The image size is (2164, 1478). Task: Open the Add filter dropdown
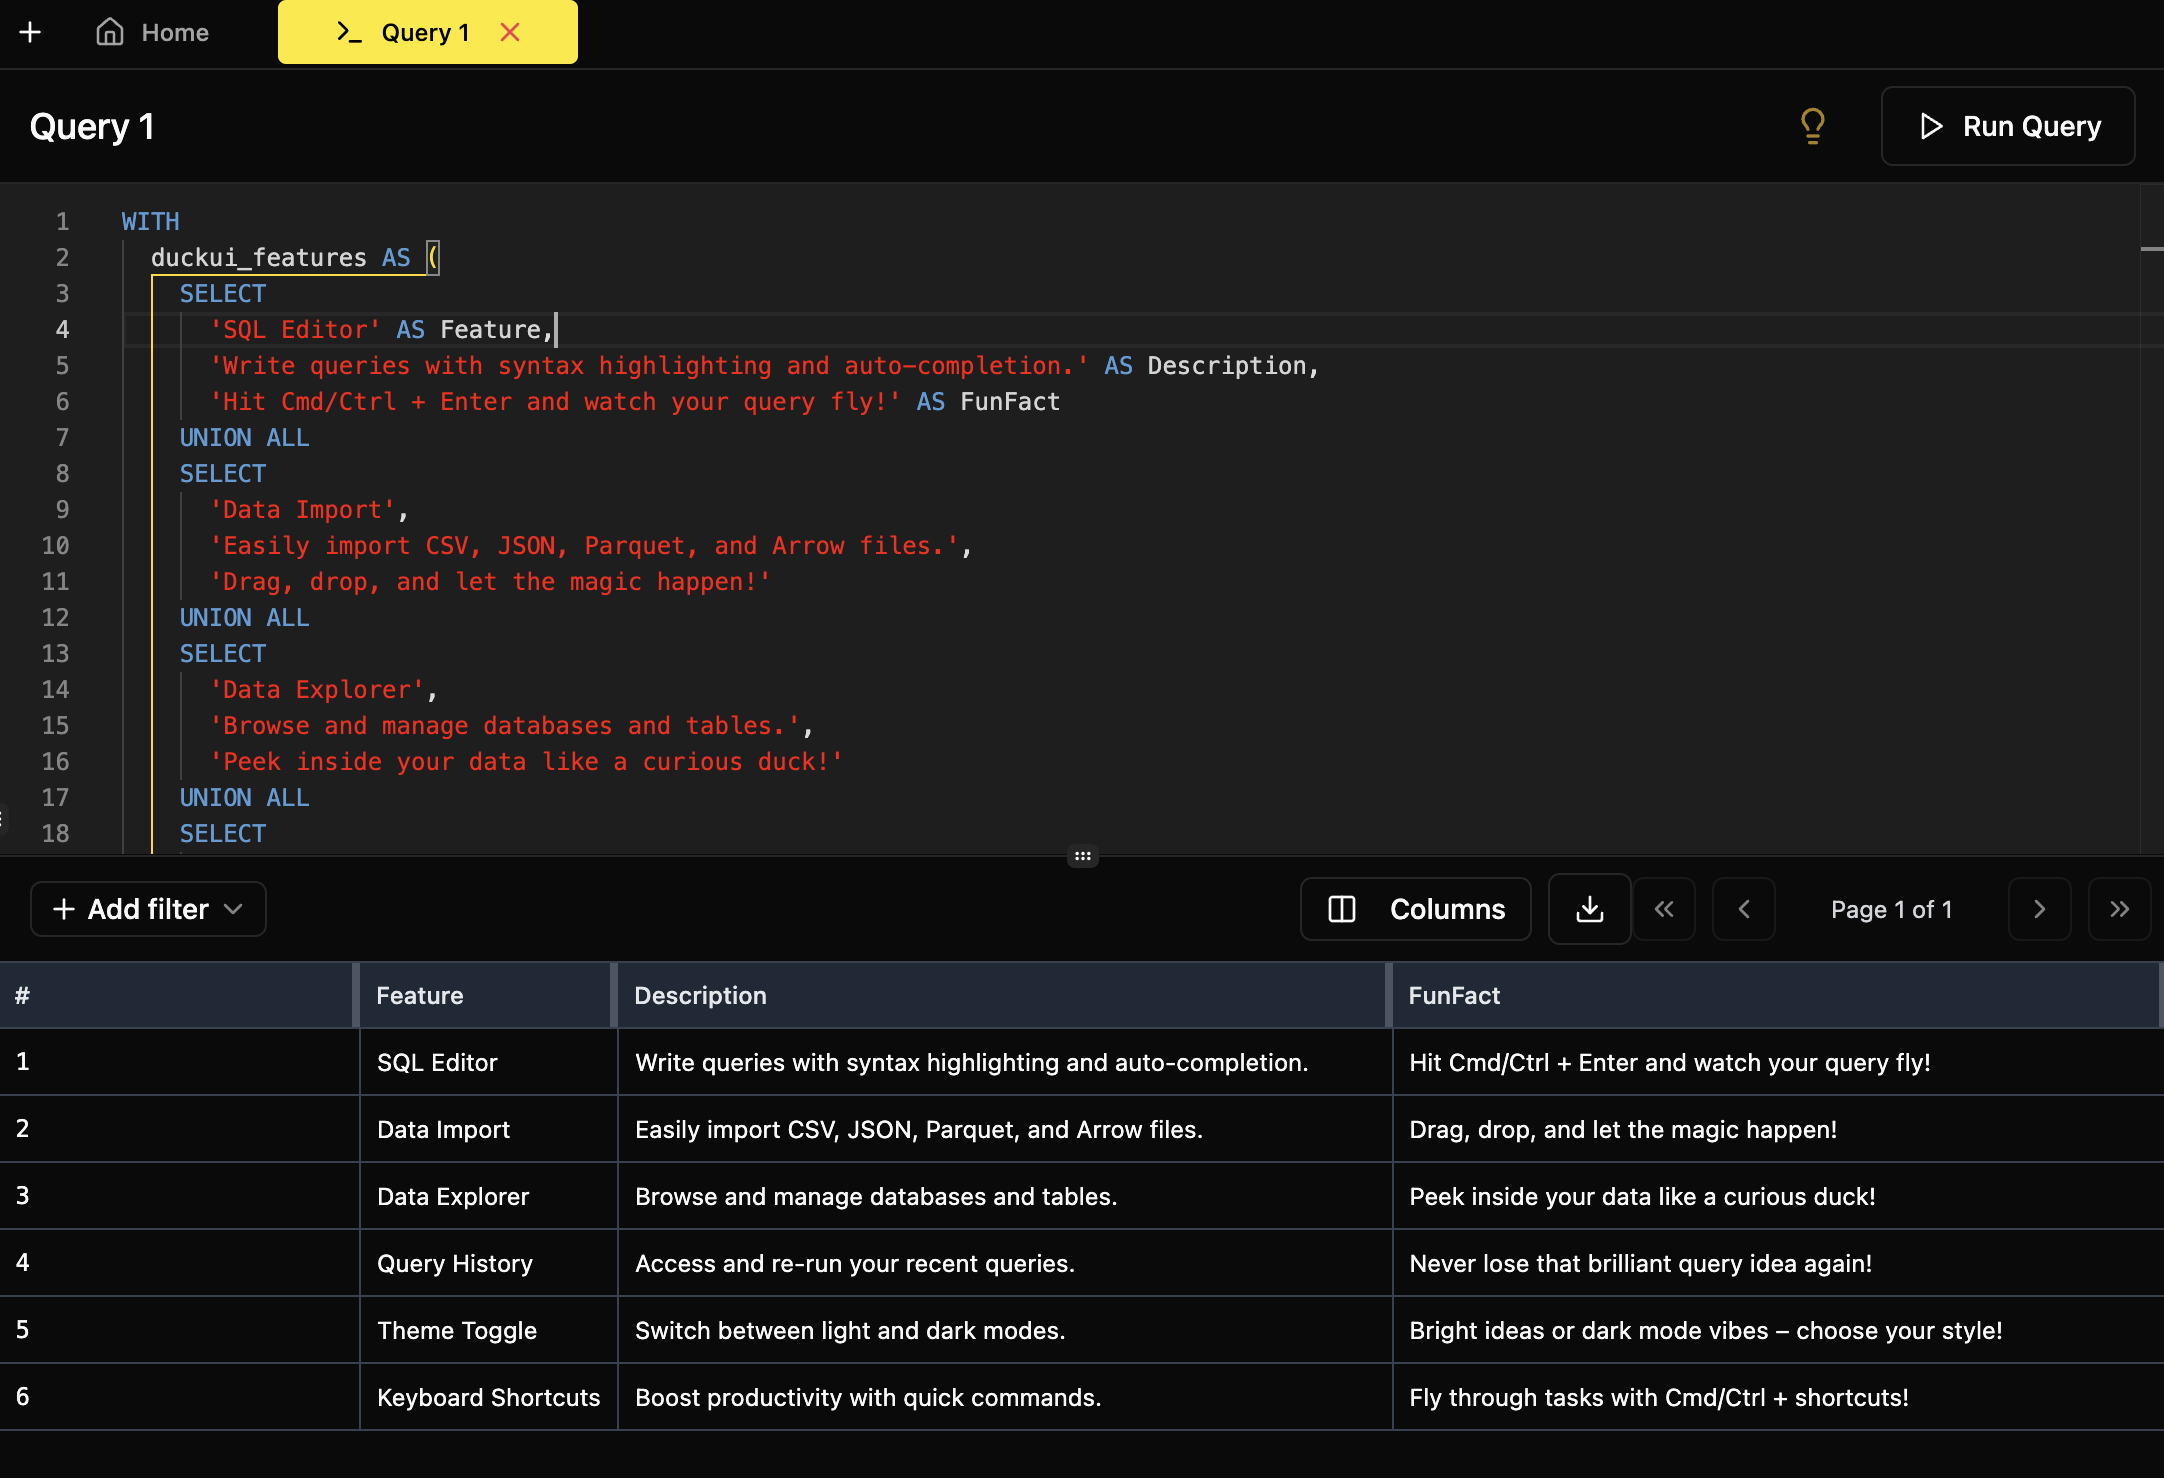tap(148, 909)
